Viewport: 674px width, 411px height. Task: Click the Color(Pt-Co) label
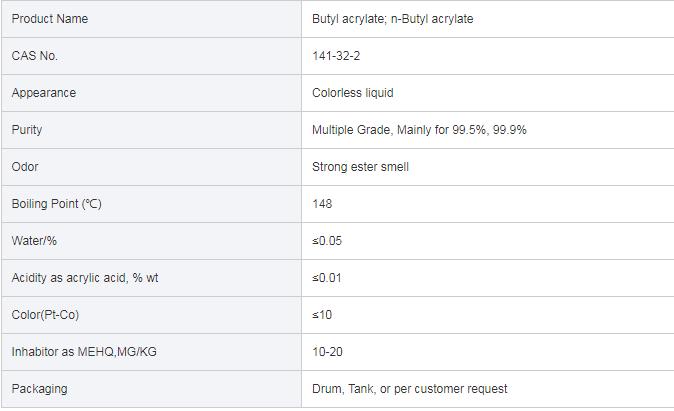(x=45, y=315)
